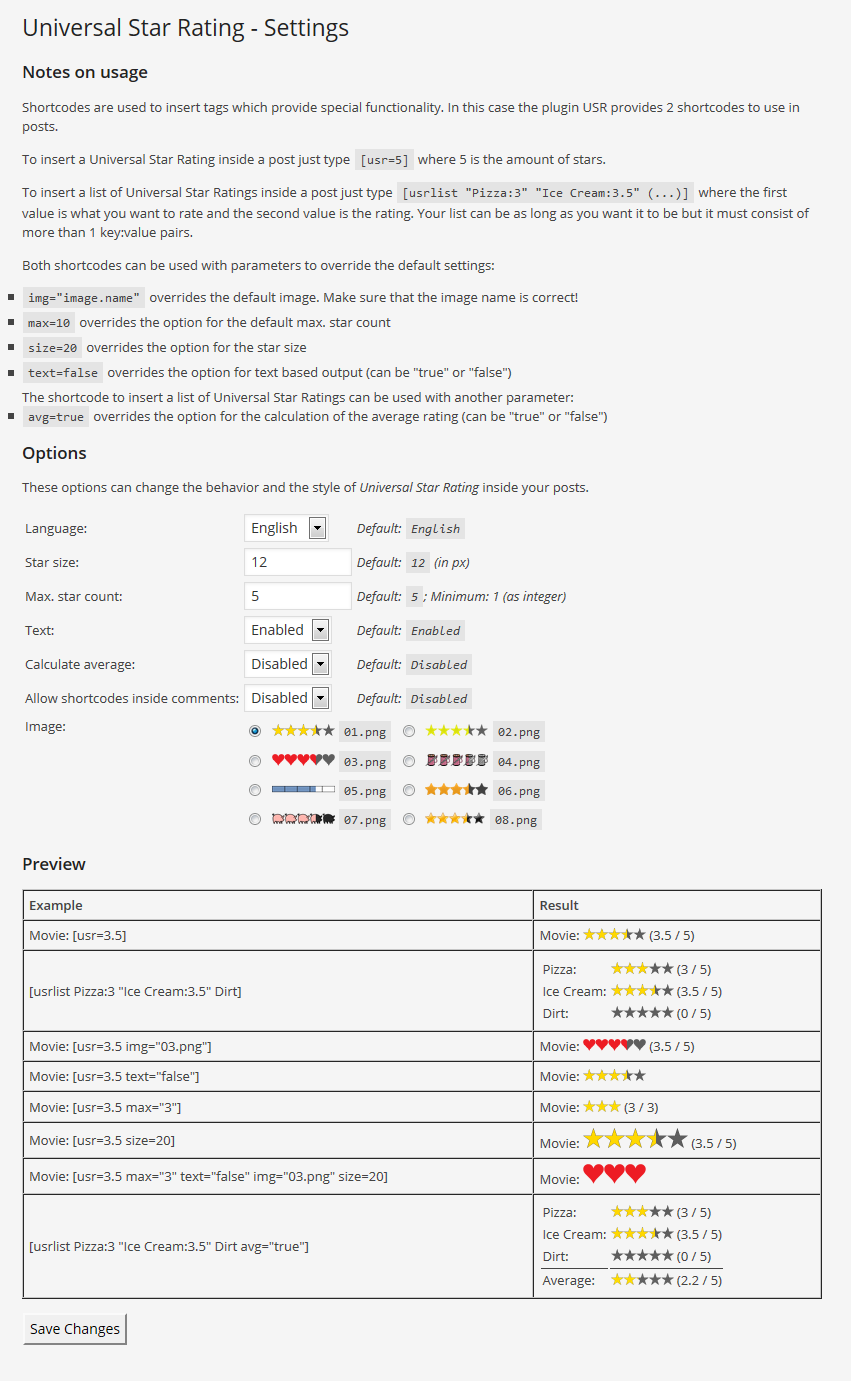Click the large hearts preview result
Viewport: 851px width, 1381px height.
(615, 1174)
